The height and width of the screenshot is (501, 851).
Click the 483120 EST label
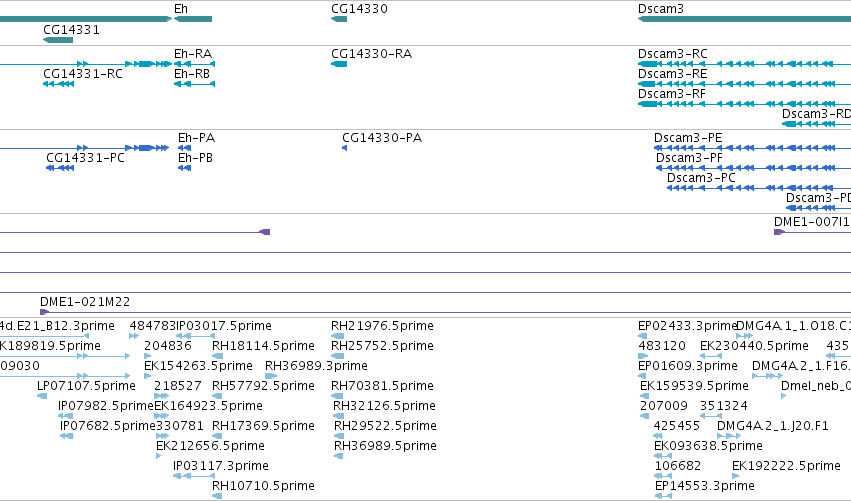(662, 346)
